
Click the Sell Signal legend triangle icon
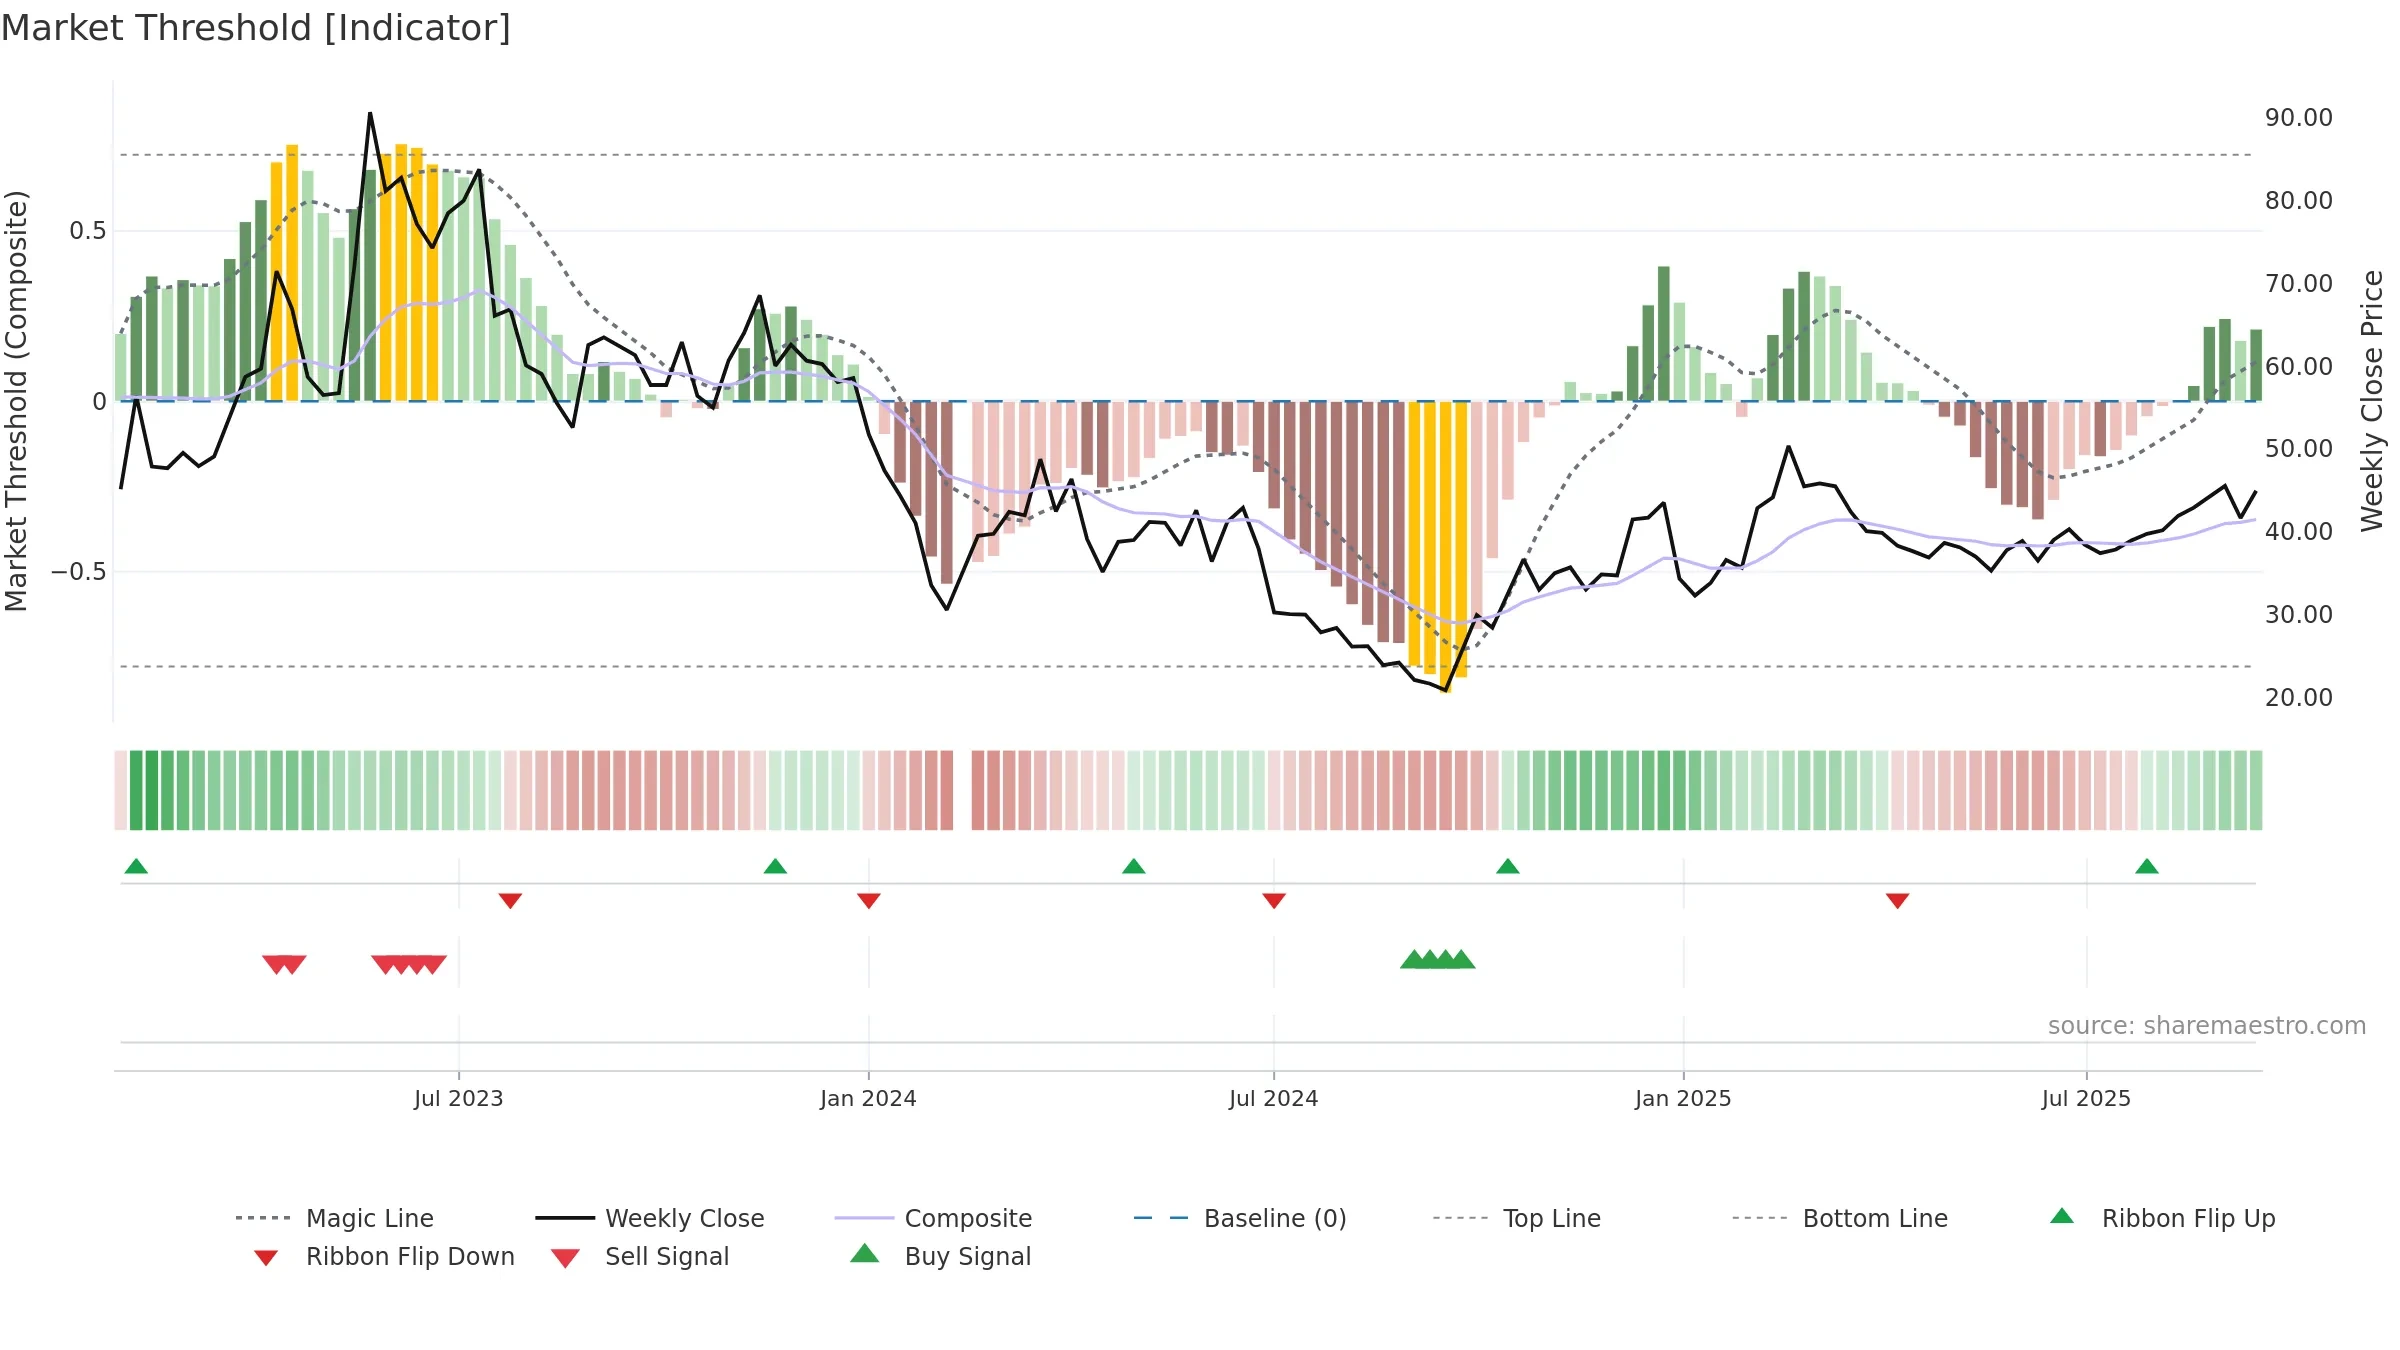565,1258
